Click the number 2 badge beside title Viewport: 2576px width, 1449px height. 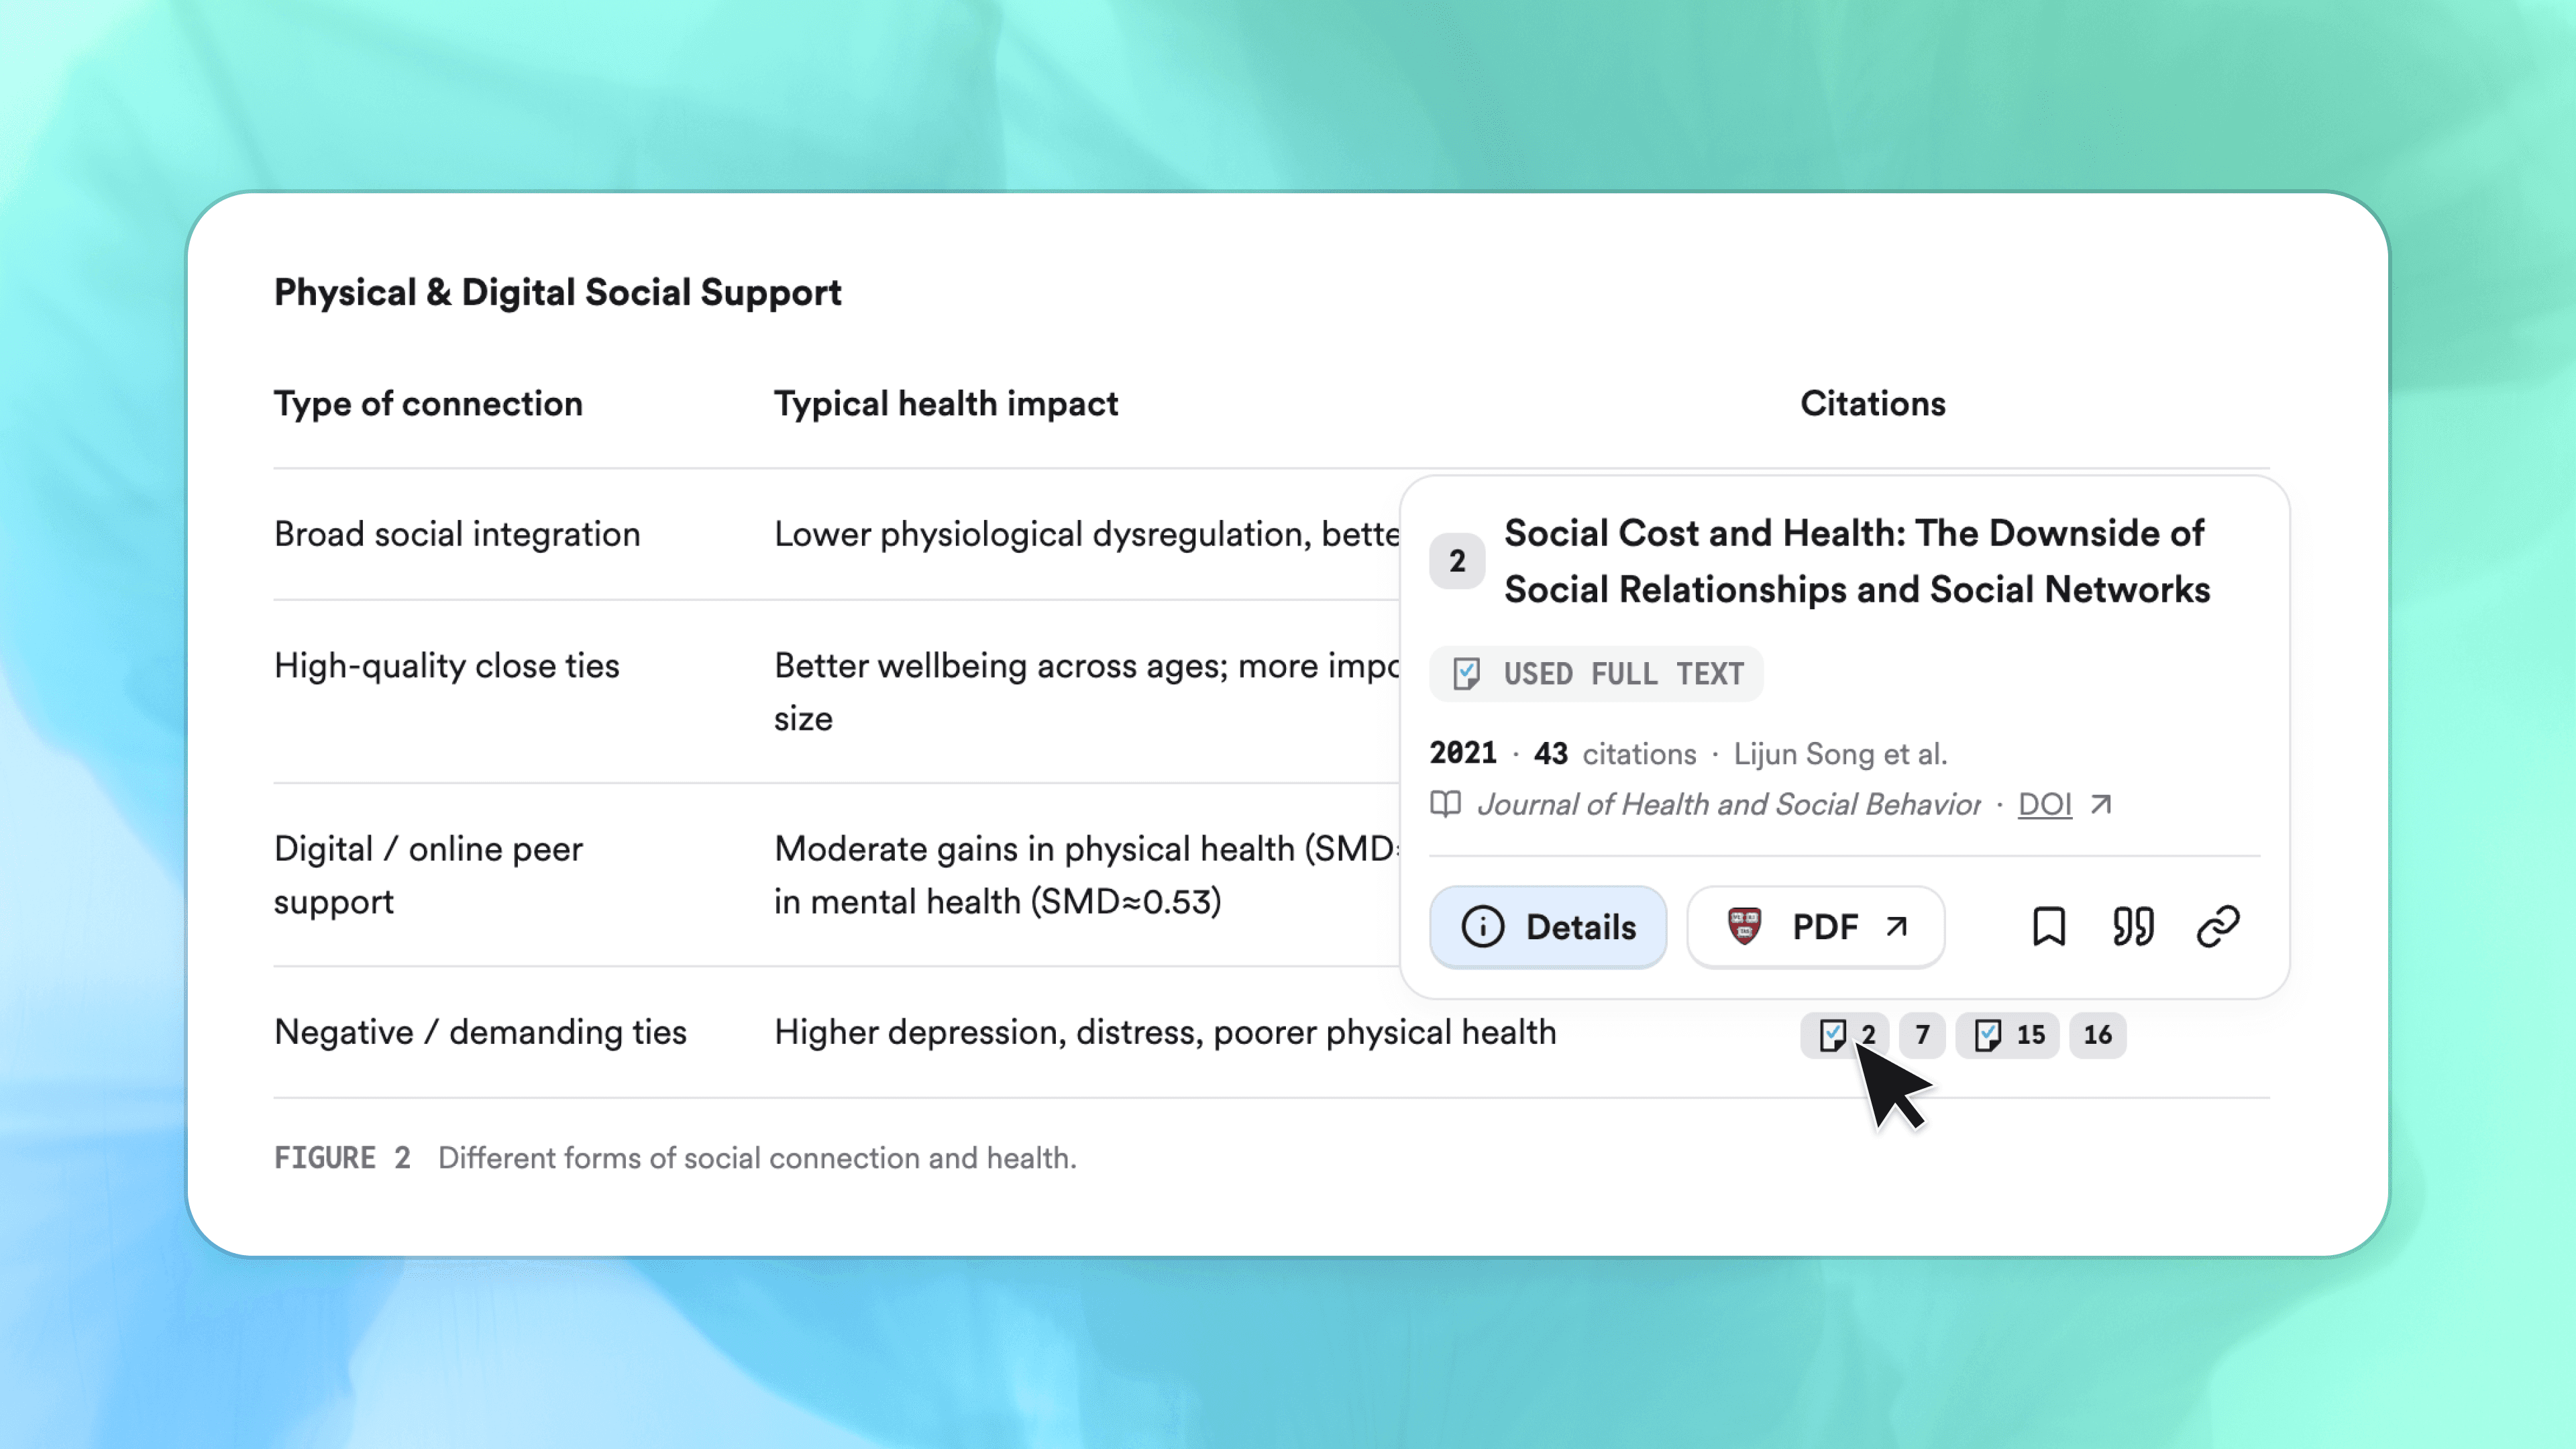coord(1457,561)
